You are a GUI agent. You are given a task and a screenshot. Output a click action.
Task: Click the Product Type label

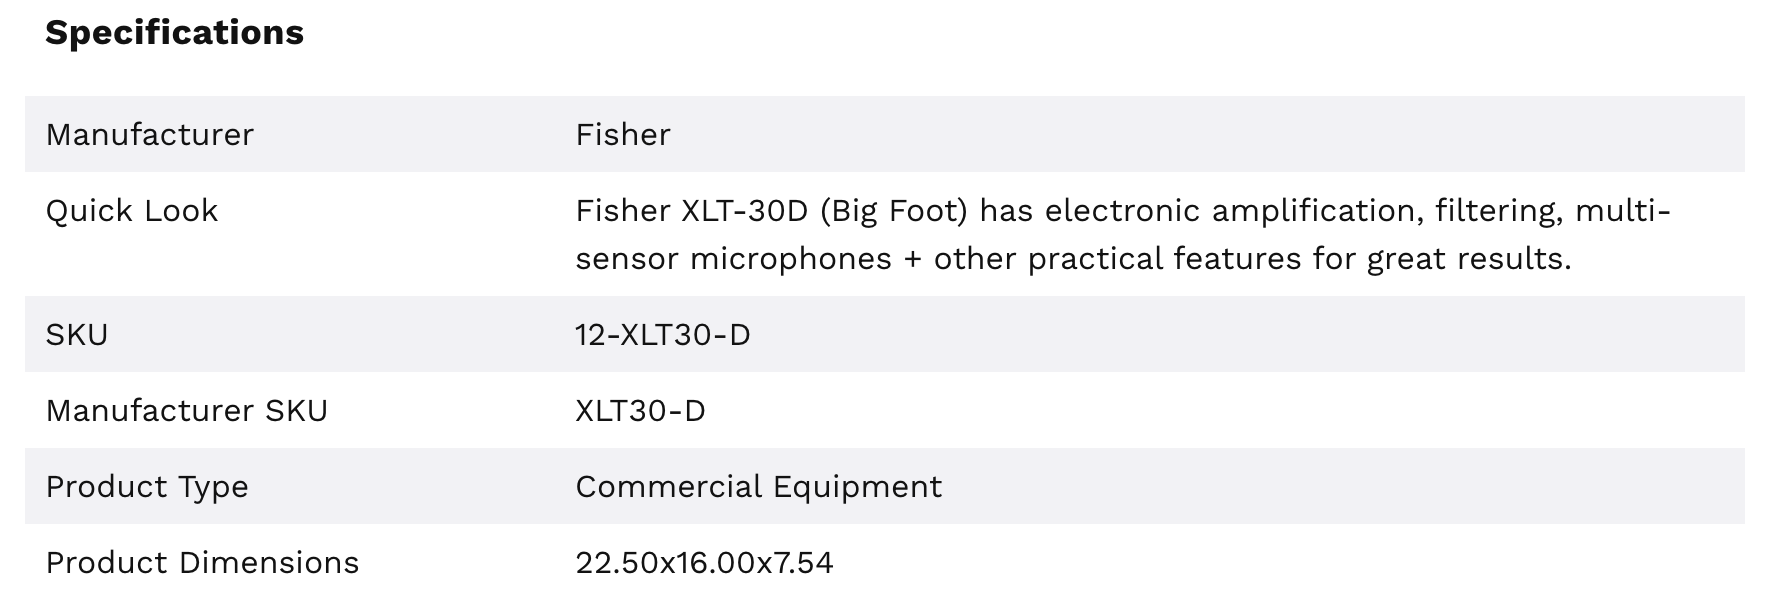(147, 487)
